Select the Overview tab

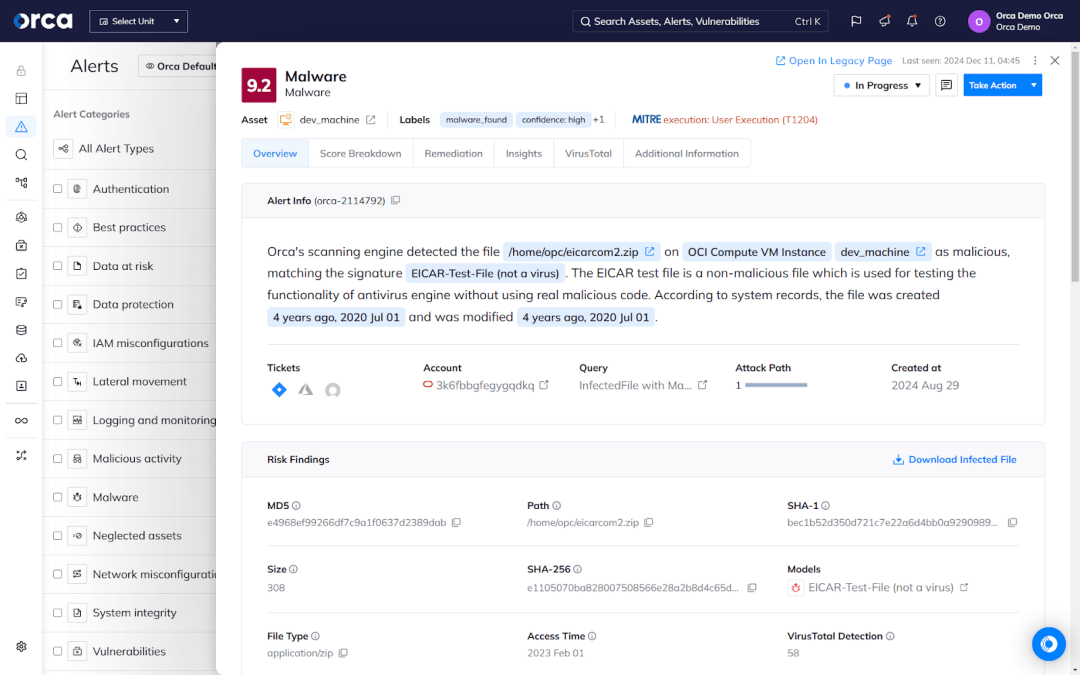tap(275, 154)
